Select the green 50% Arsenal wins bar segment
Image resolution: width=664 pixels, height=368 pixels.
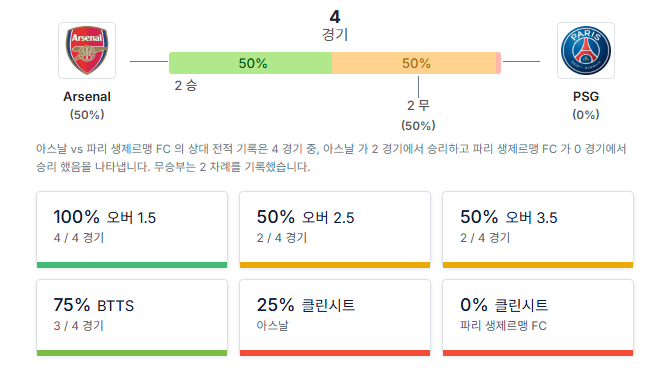[250, 63]
